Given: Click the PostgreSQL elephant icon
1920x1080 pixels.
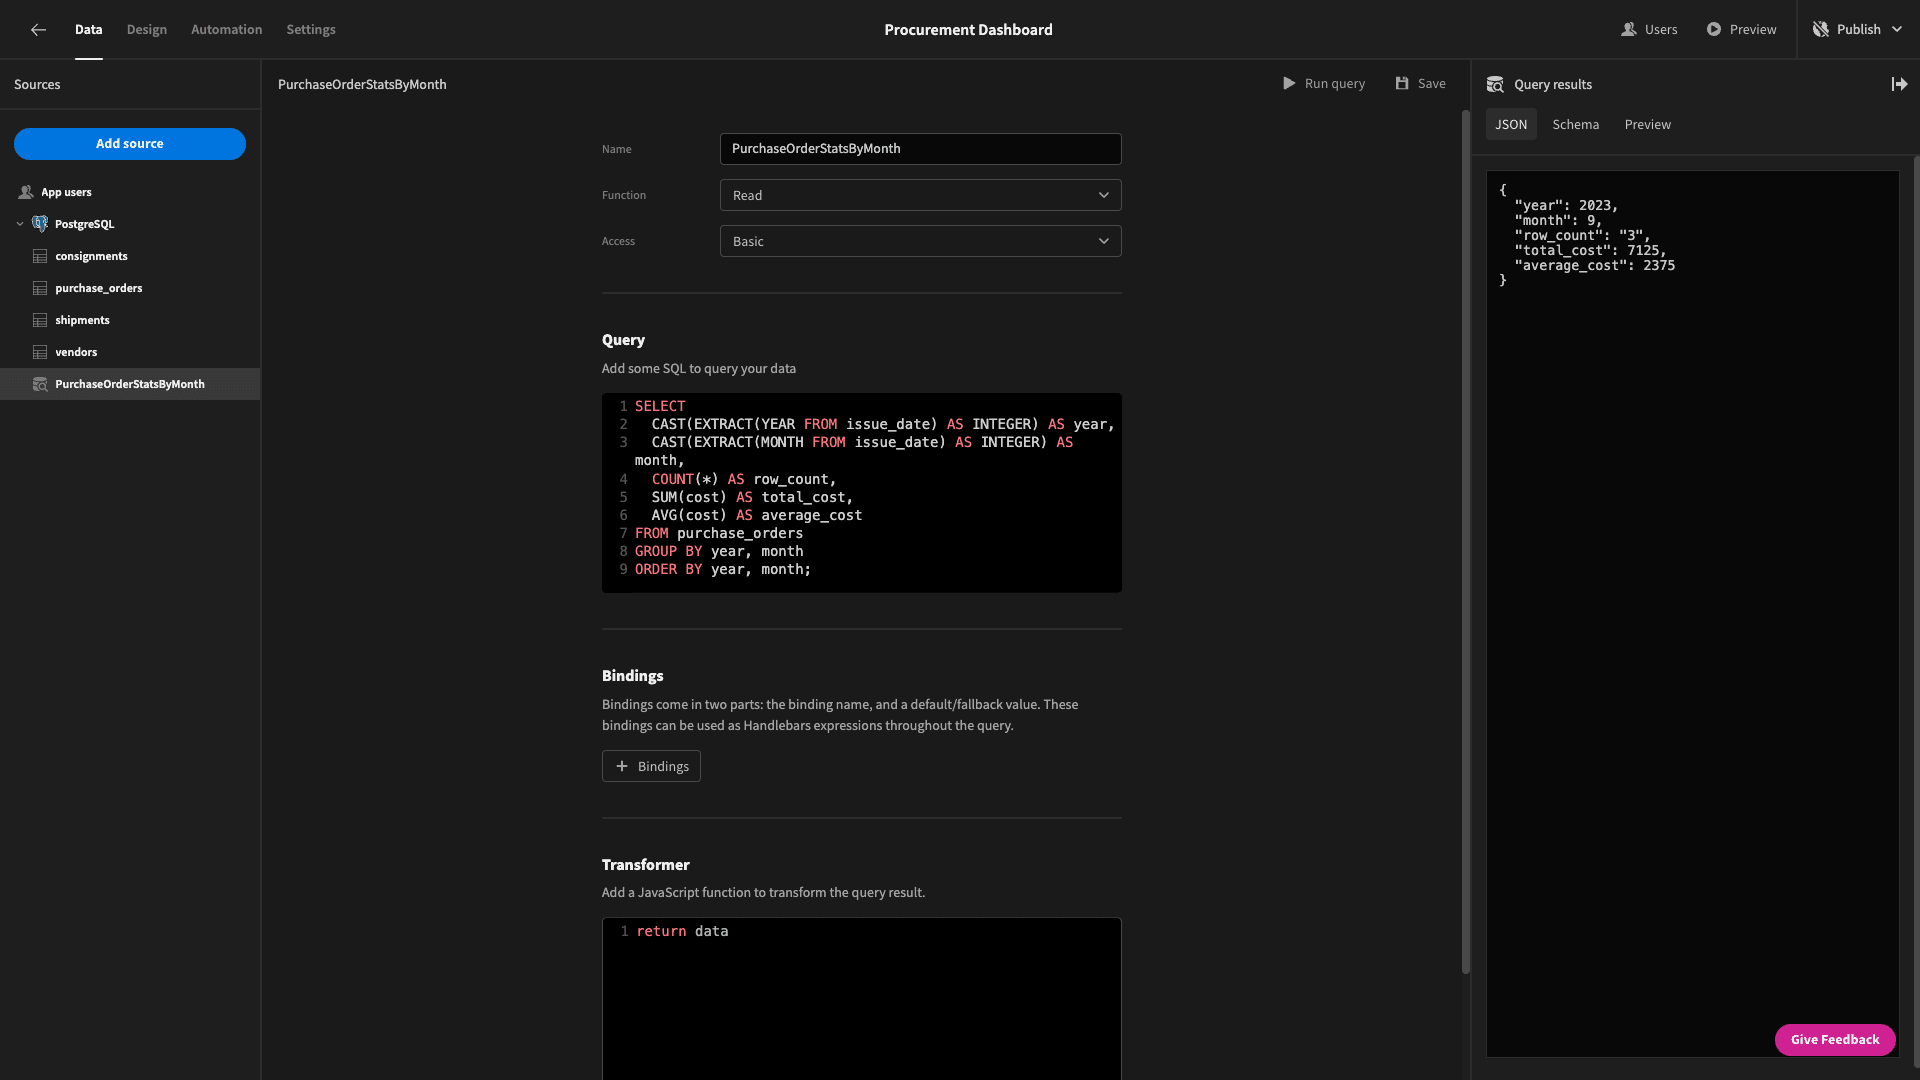Looking at the screenshot, I should point(40,224).
